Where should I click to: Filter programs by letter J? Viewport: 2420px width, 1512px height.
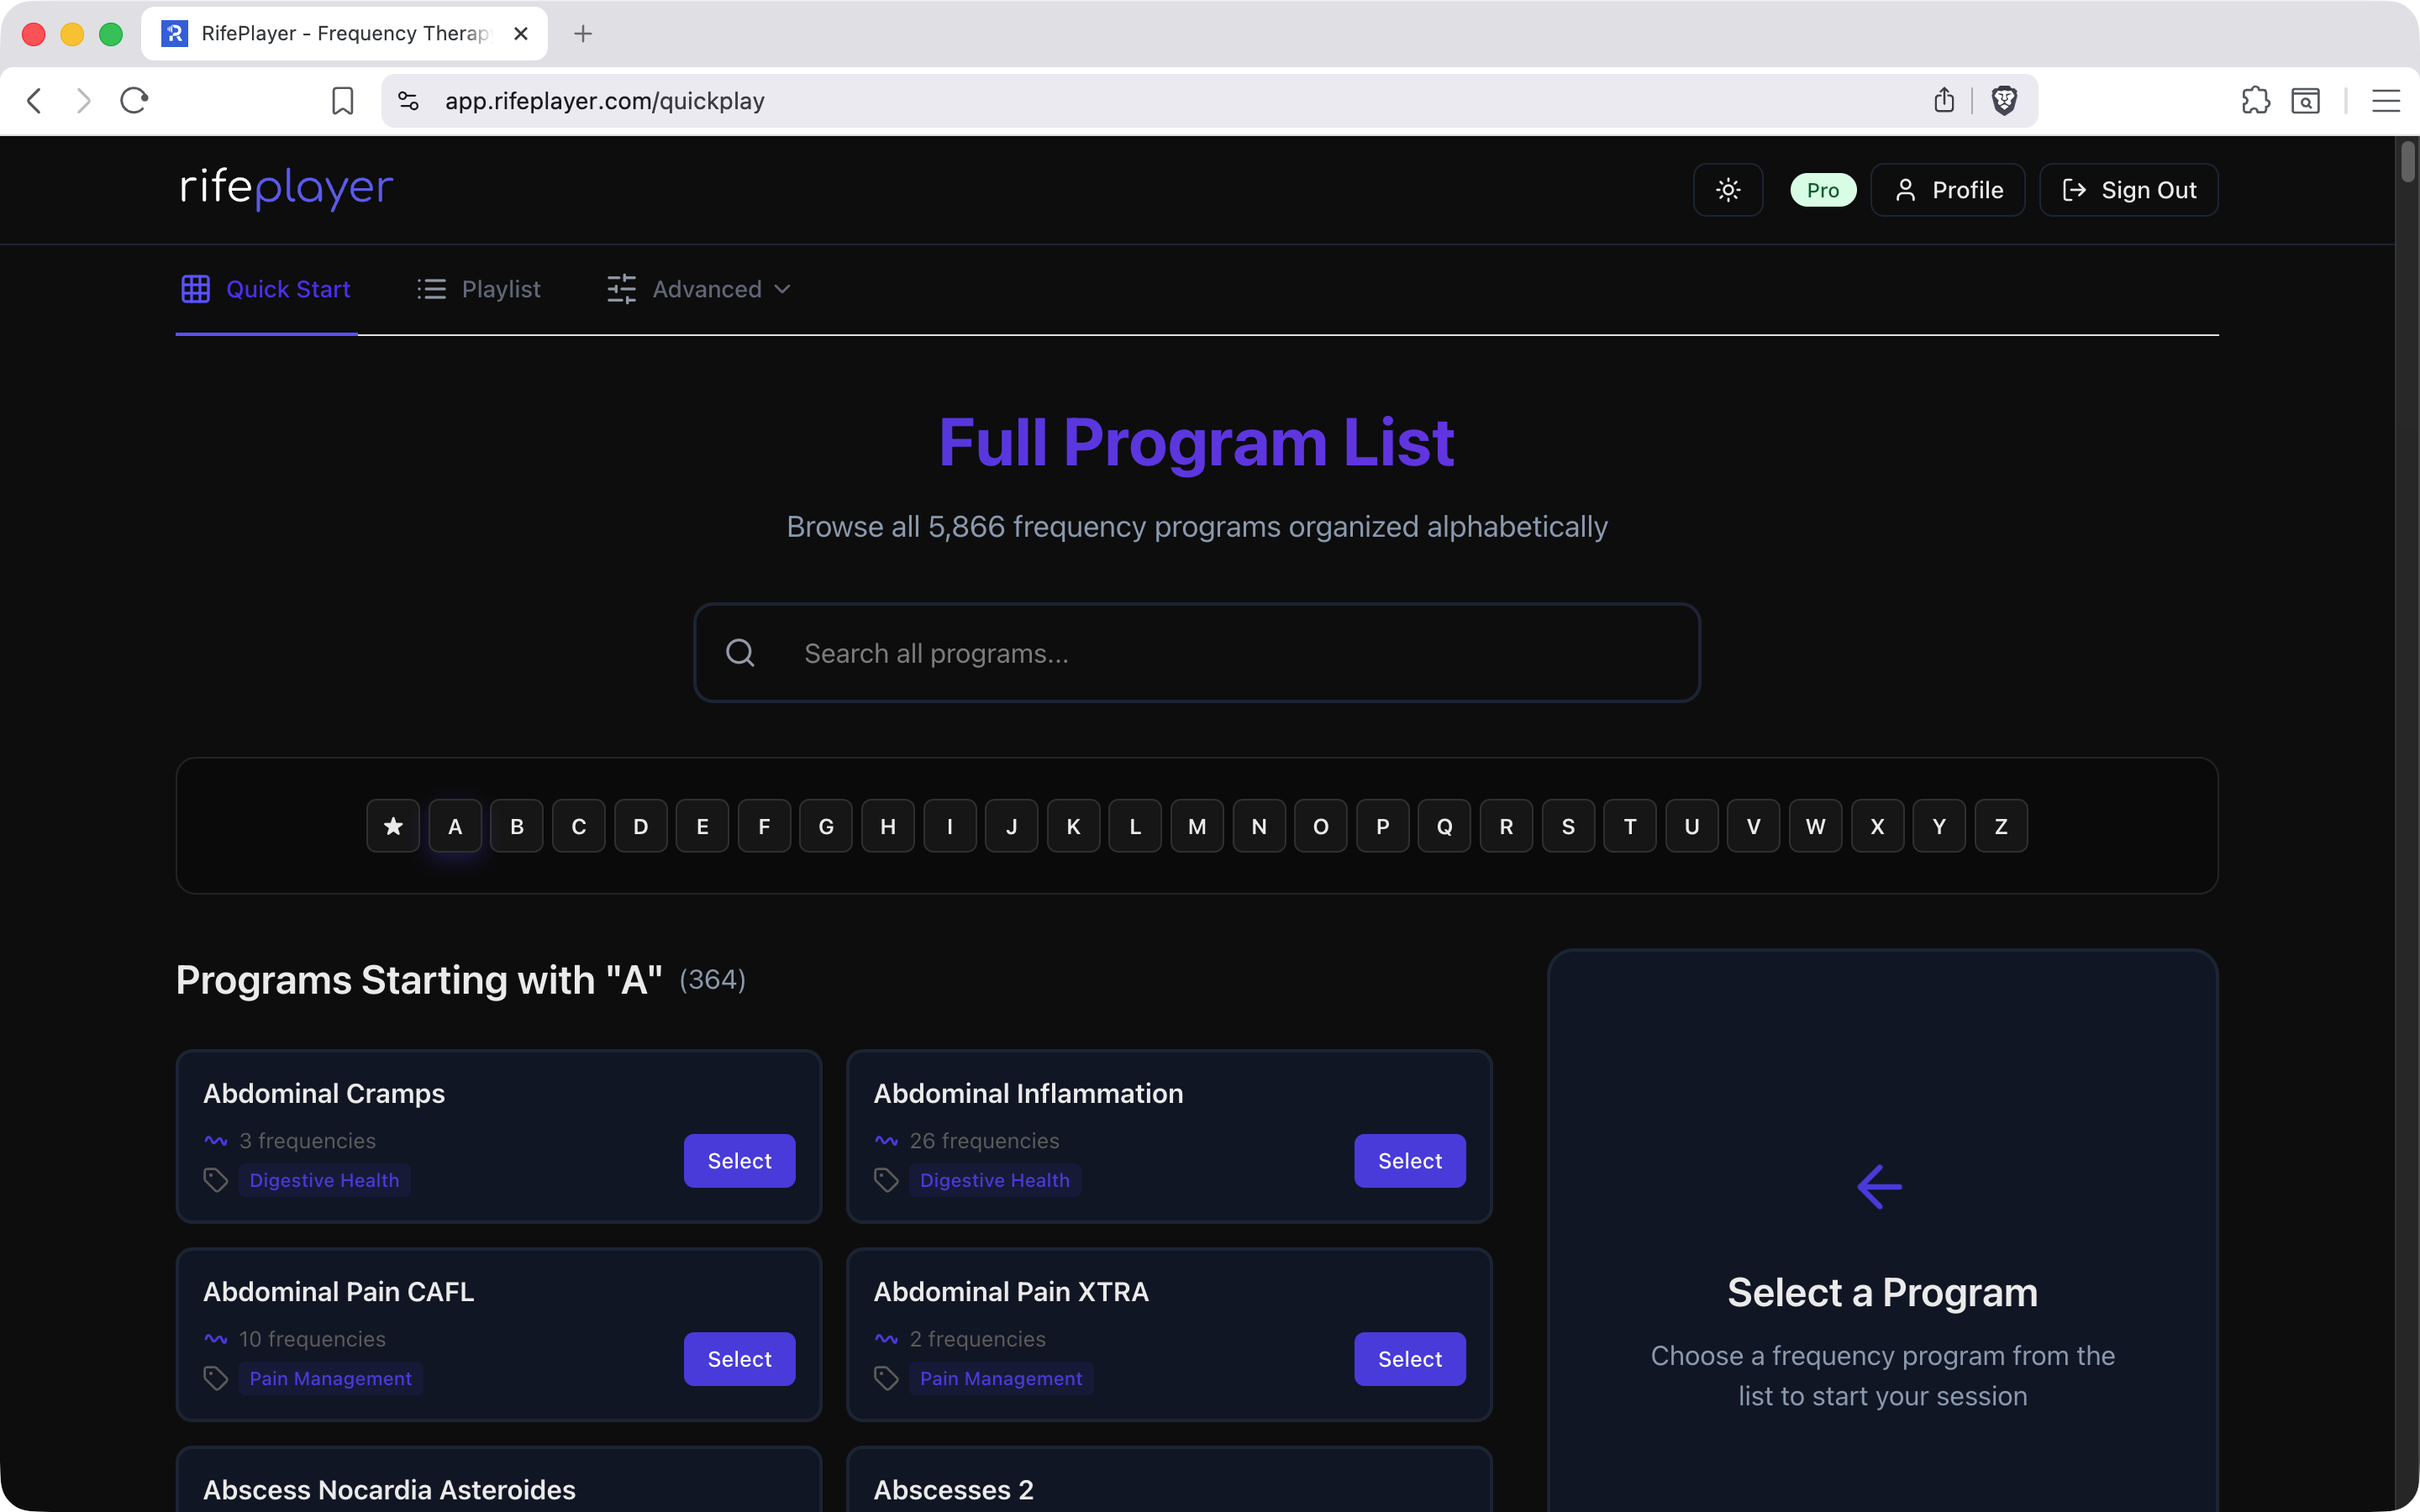pyautogui.click(x=1011, y=826)
